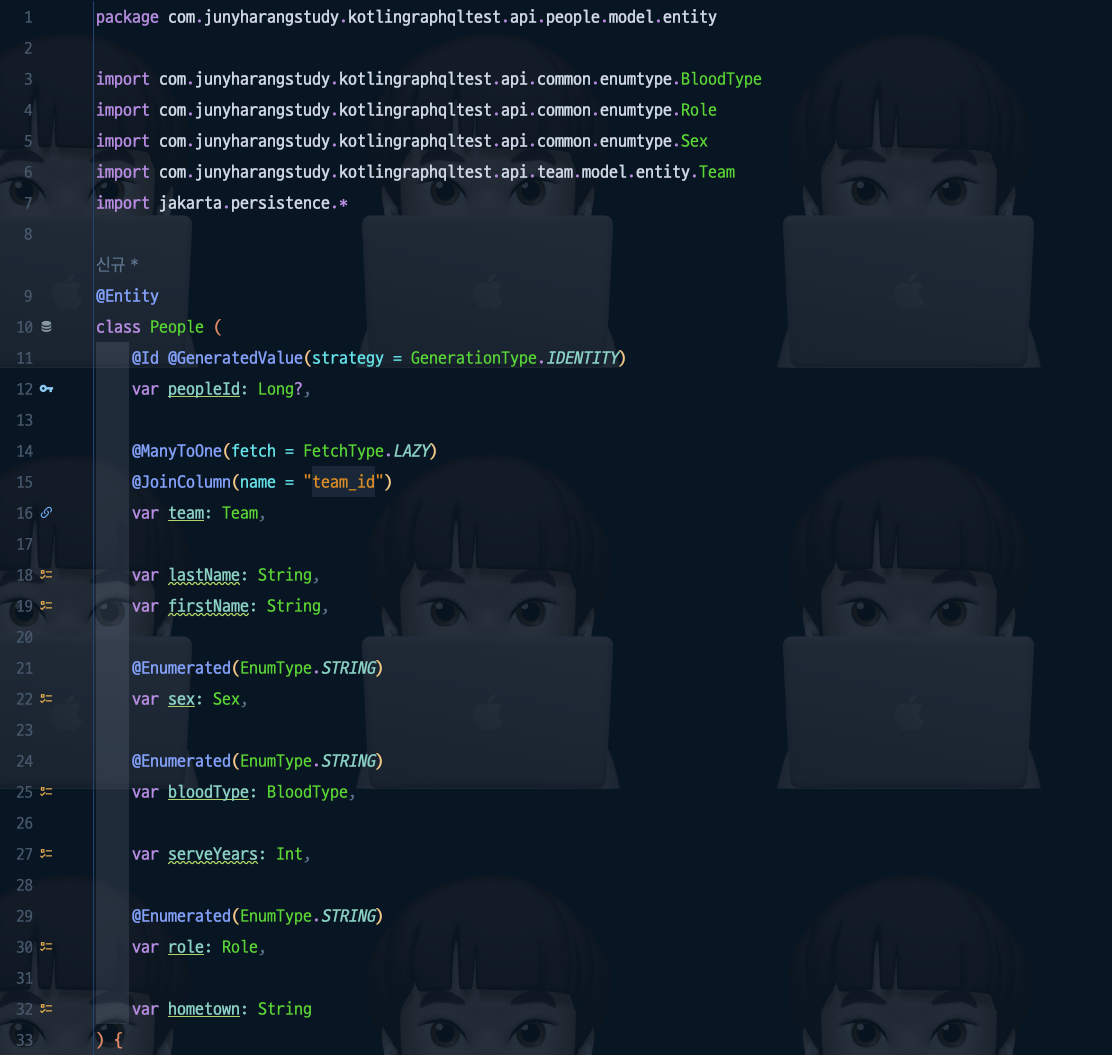Click the package keyword on line 1
Viewport: 1112px width, 1055px height.
tap(128, 17)
